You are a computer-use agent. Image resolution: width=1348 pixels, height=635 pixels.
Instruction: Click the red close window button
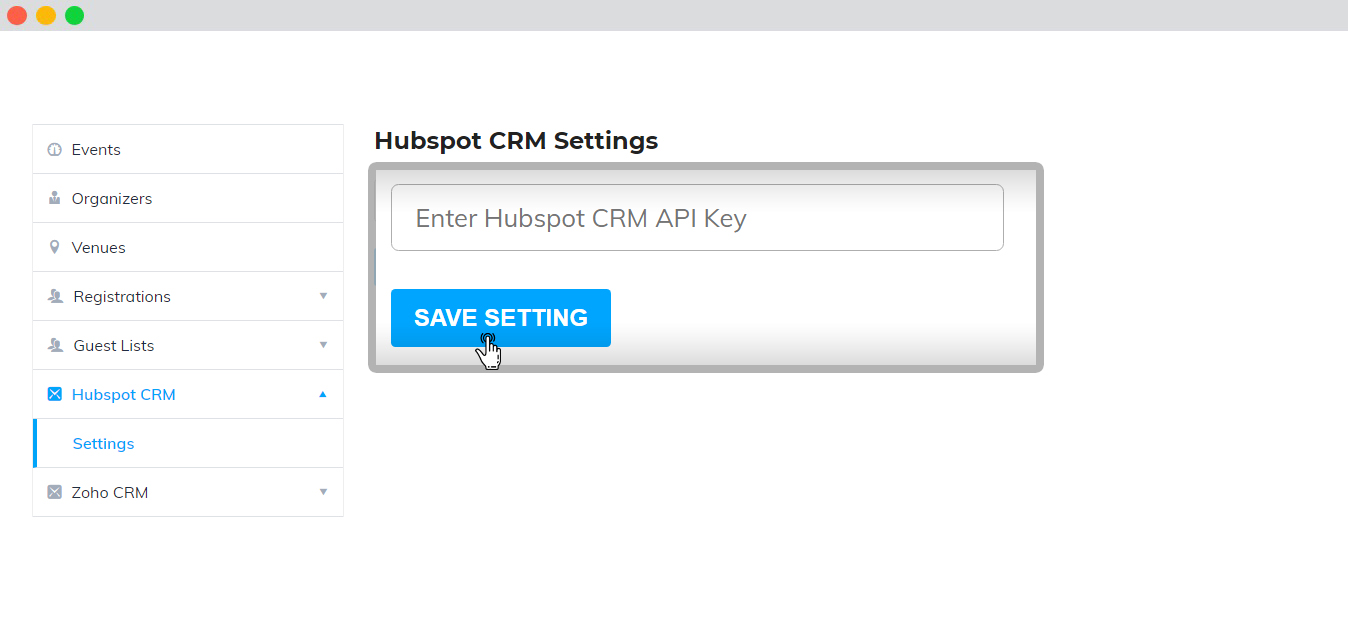click(x=17, y=15)
